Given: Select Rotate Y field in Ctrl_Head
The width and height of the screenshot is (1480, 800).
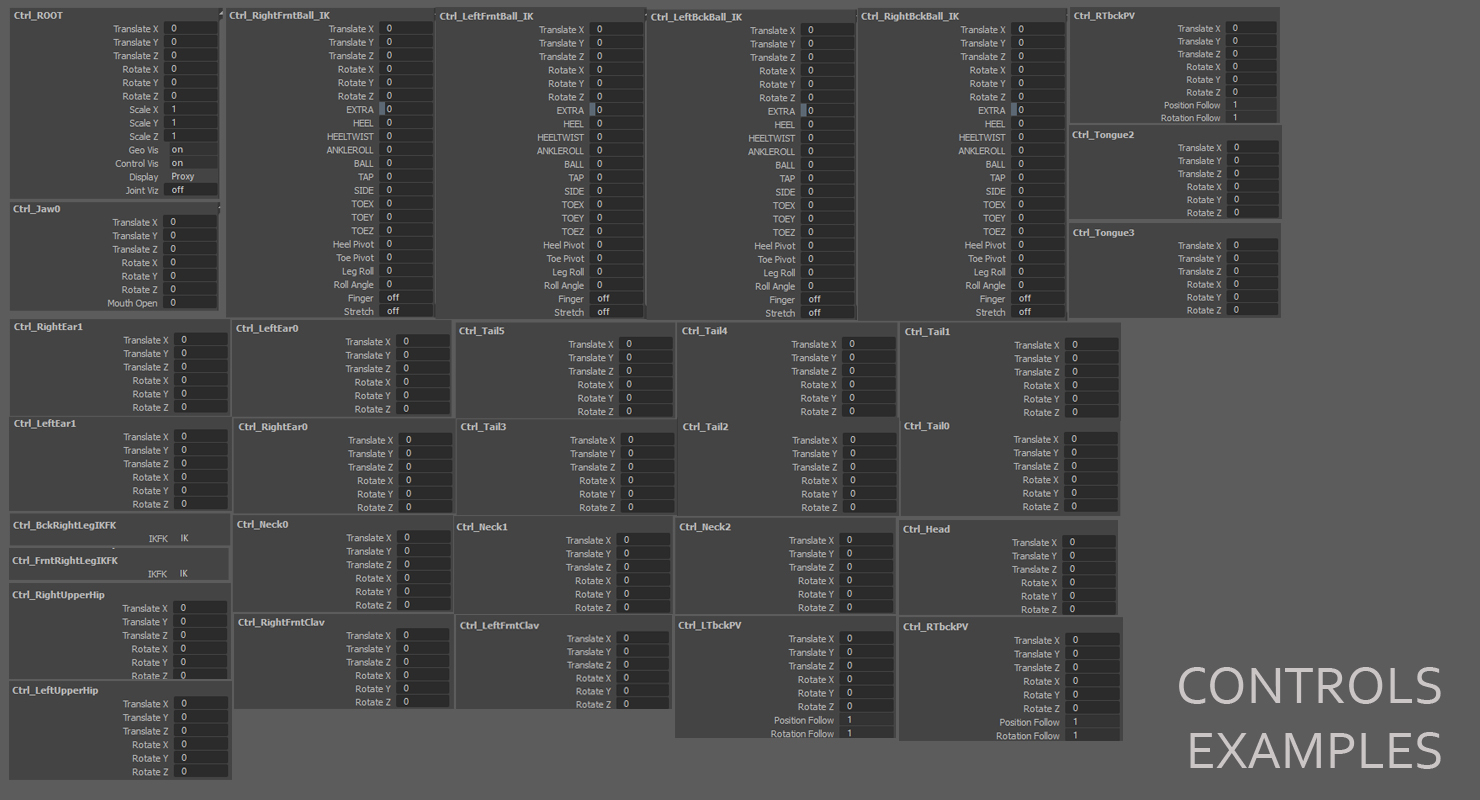Looking at the screenshot, I should [1091, 596].
